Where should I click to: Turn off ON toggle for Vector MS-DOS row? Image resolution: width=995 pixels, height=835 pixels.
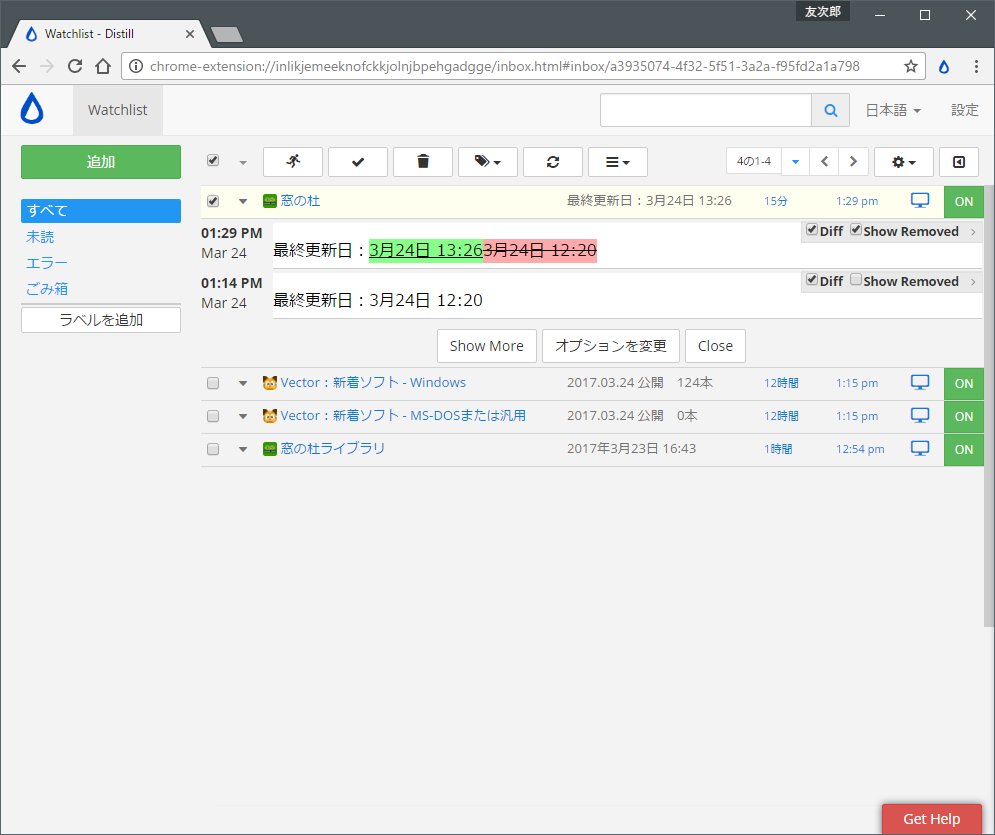pos(963,417)
